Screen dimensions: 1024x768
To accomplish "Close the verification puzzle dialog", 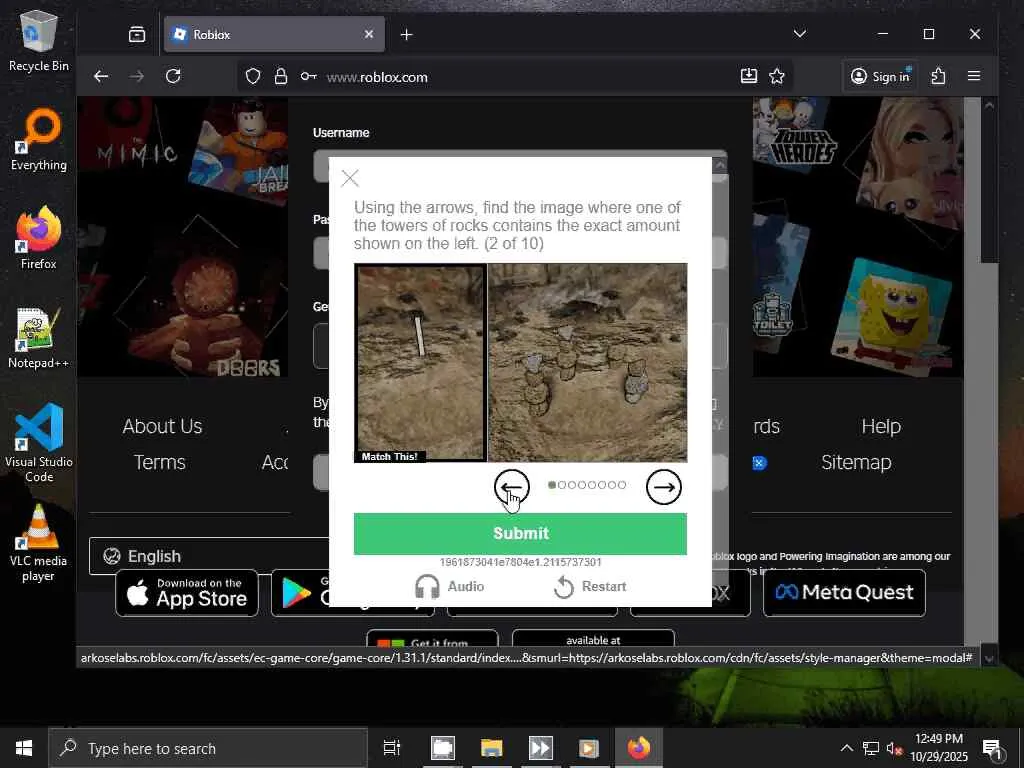I will tap(350, 178).
